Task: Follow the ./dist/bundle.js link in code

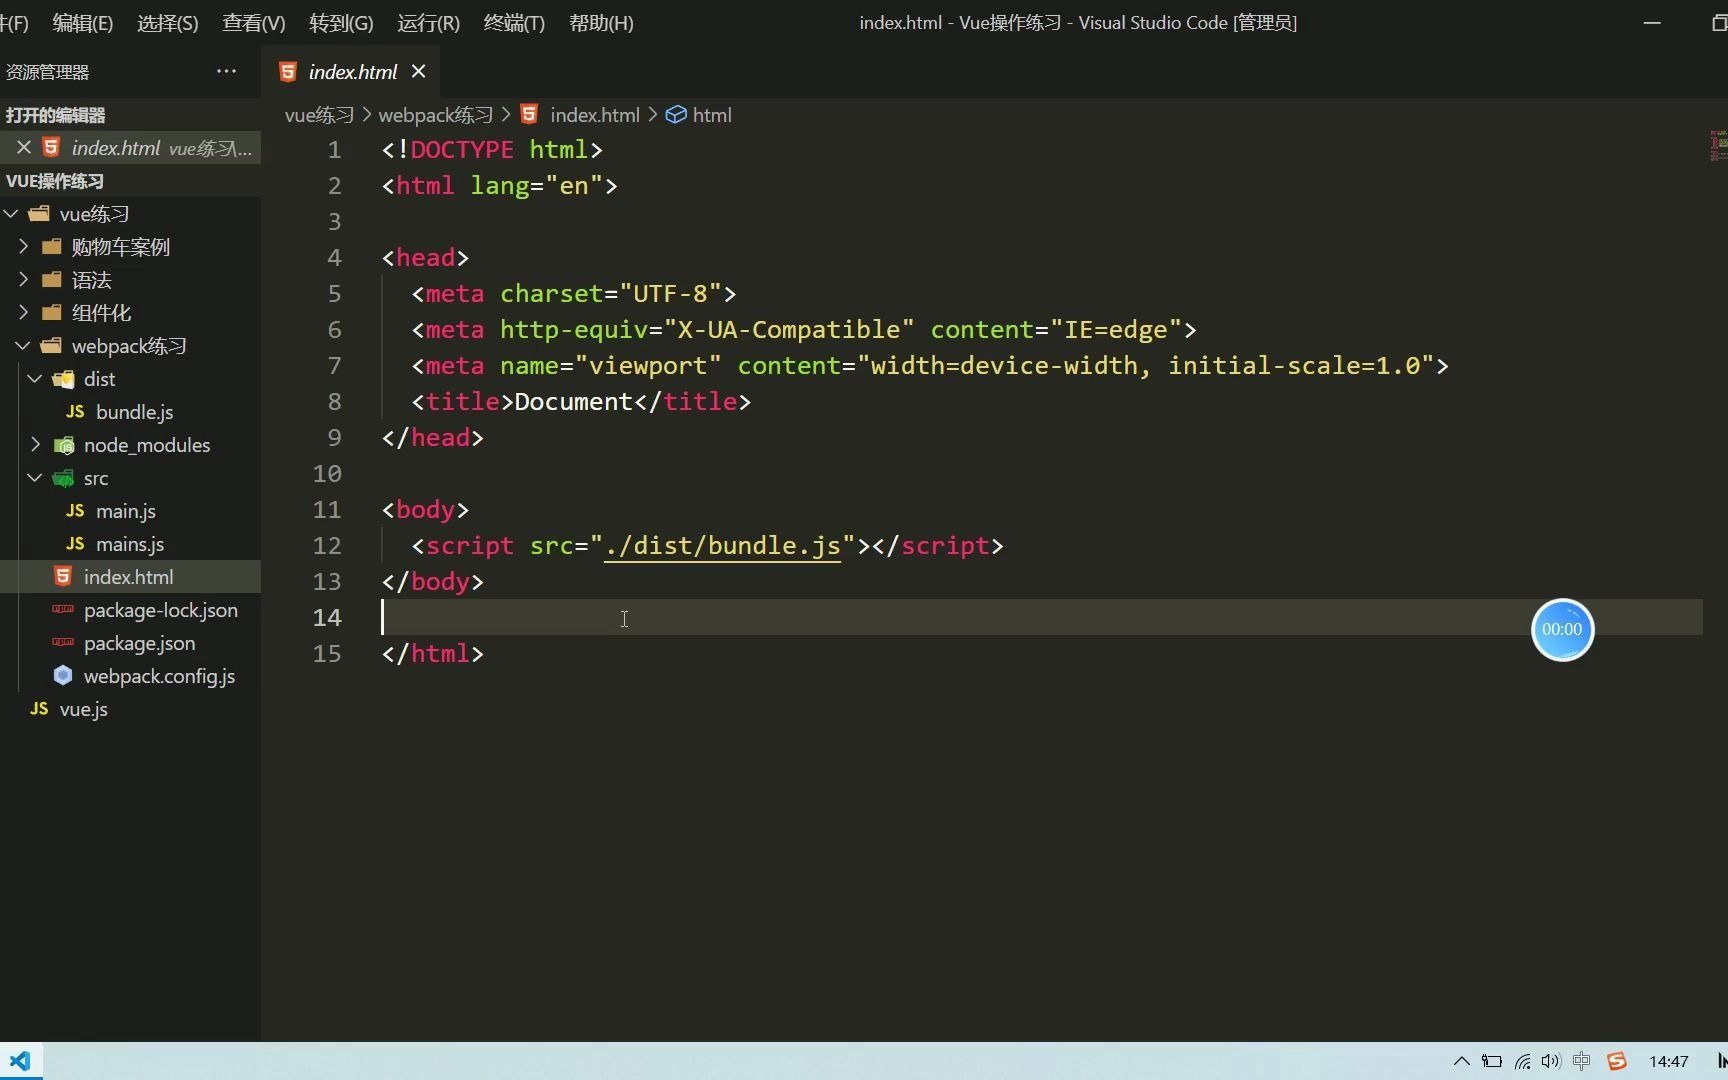Action: [722, 546]
